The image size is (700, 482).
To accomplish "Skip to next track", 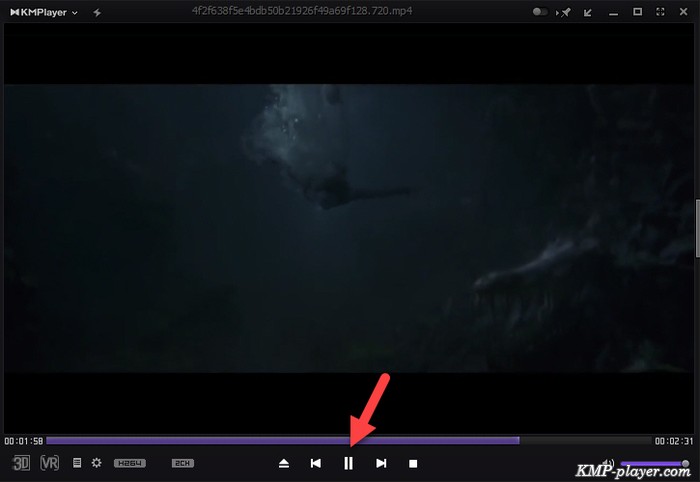I will [x=381, y=464].
